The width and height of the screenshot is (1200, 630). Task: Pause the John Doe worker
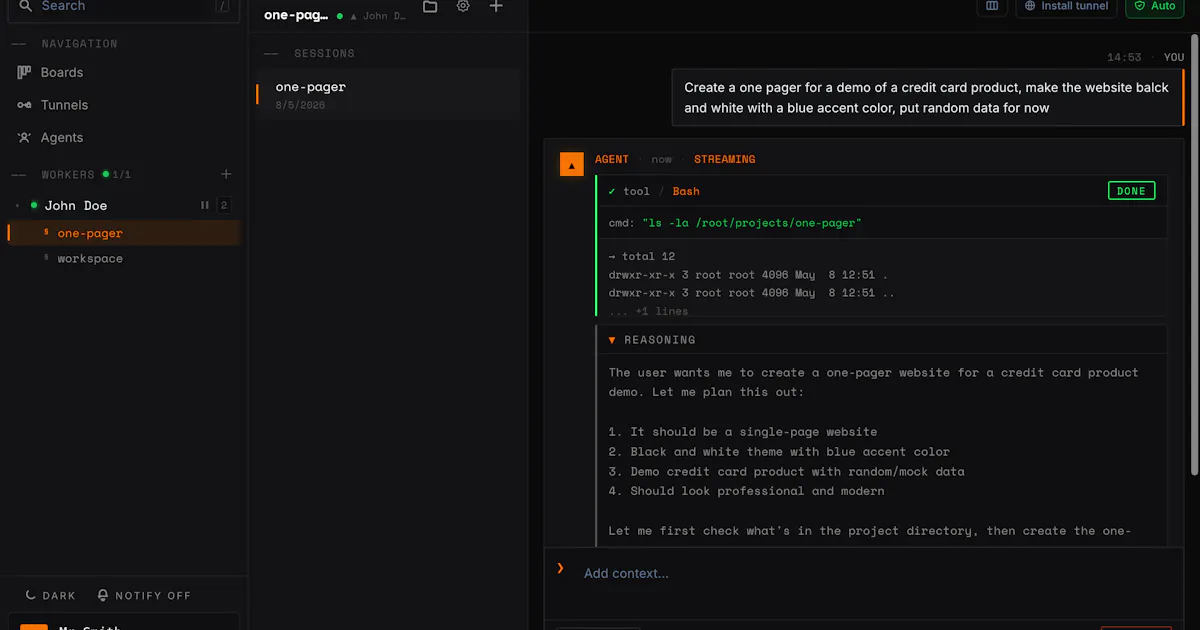point(205,205)
